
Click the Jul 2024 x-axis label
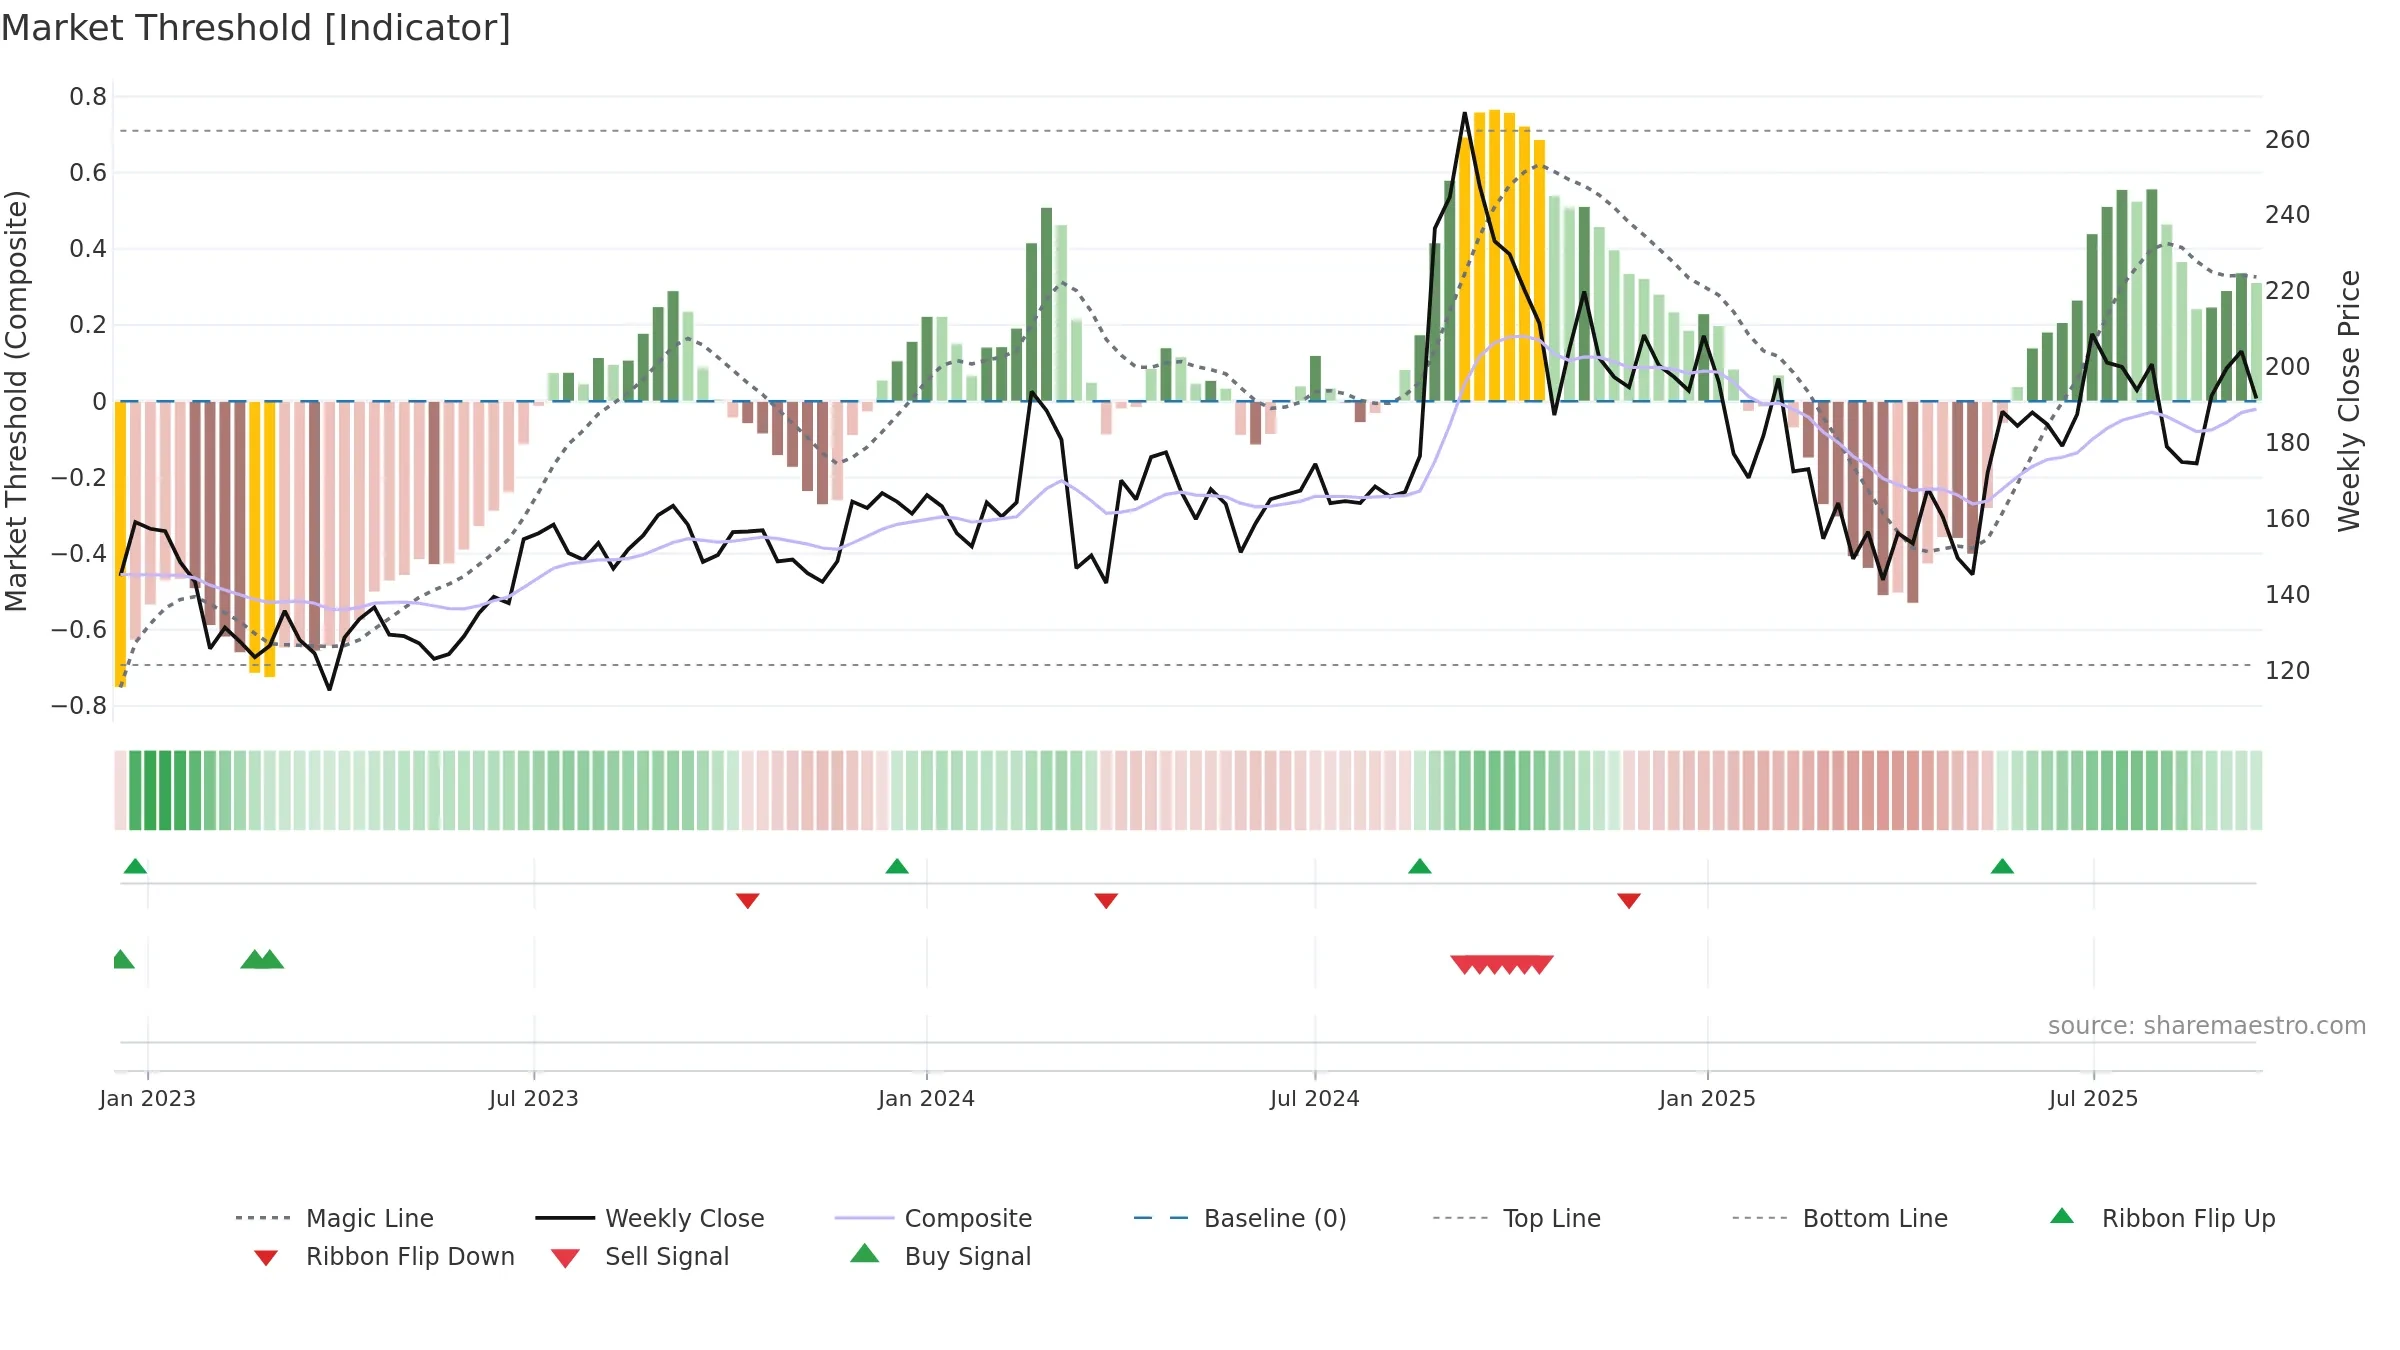1315,1098
